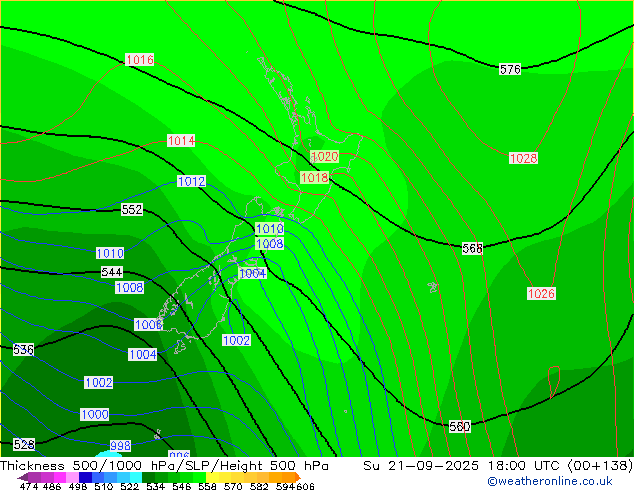Click the 1000 blue isobar label

tap(95, 414)
